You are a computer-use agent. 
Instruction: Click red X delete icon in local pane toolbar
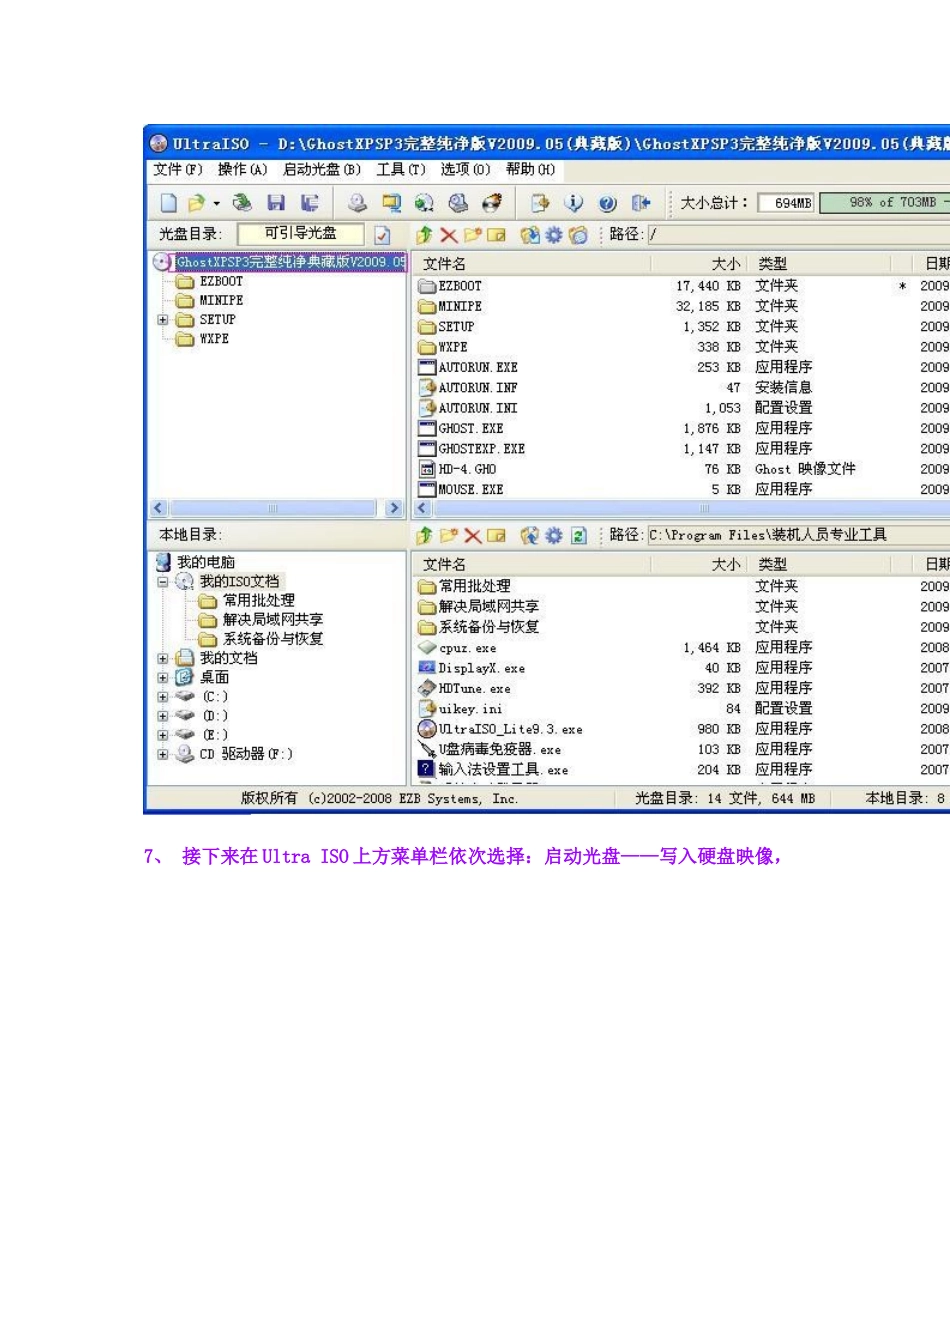(473, 536)
